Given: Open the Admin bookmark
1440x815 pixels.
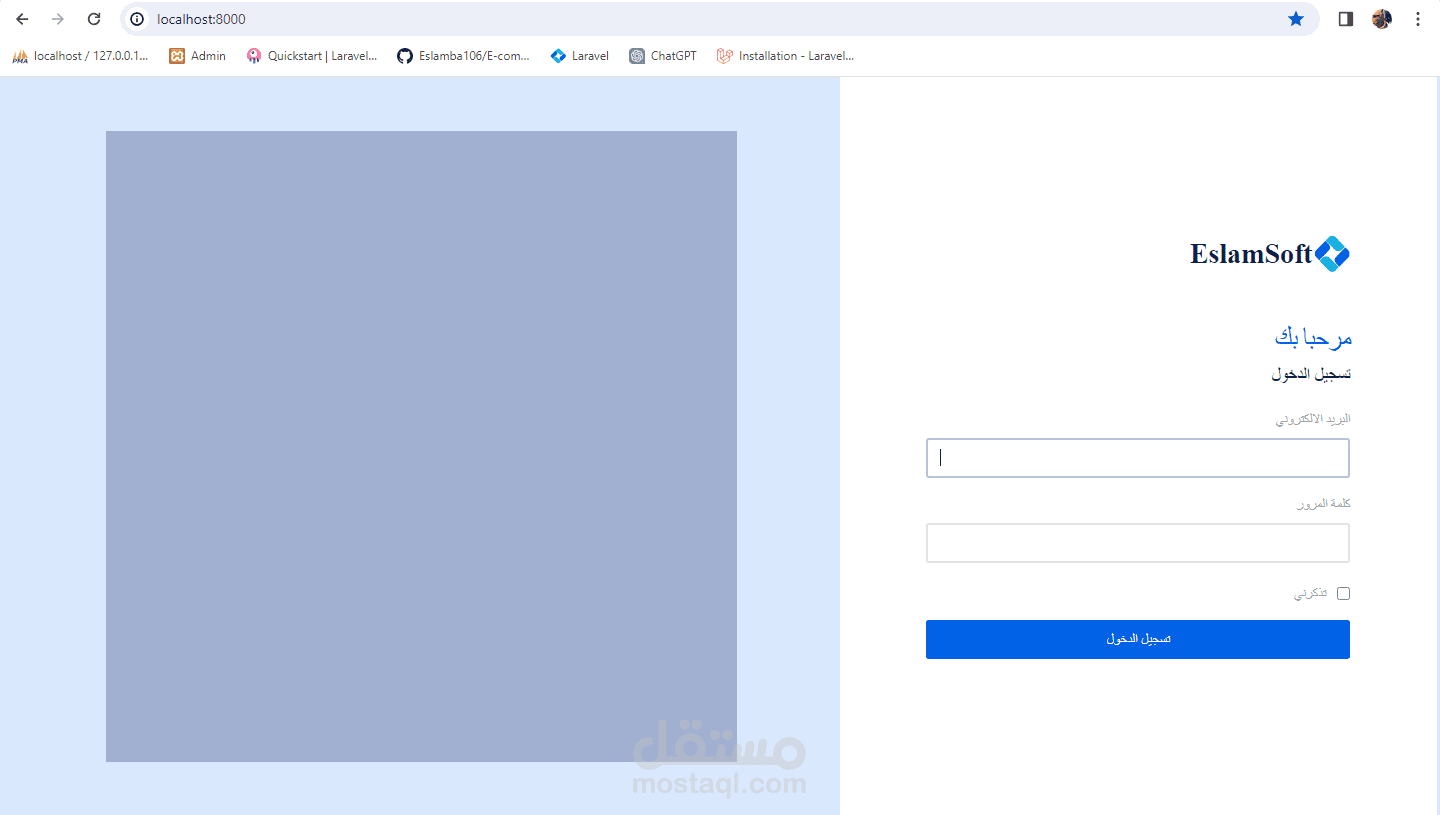Looking at the screenshot, I should click(x=198, y=56).
